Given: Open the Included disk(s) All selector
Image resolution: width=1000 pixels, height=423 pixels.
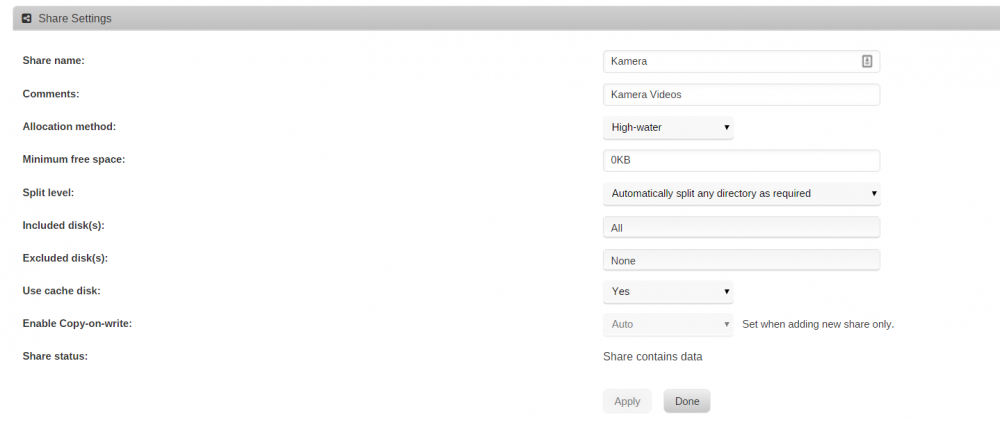Looking at the screenshot, I should point(741,227).
